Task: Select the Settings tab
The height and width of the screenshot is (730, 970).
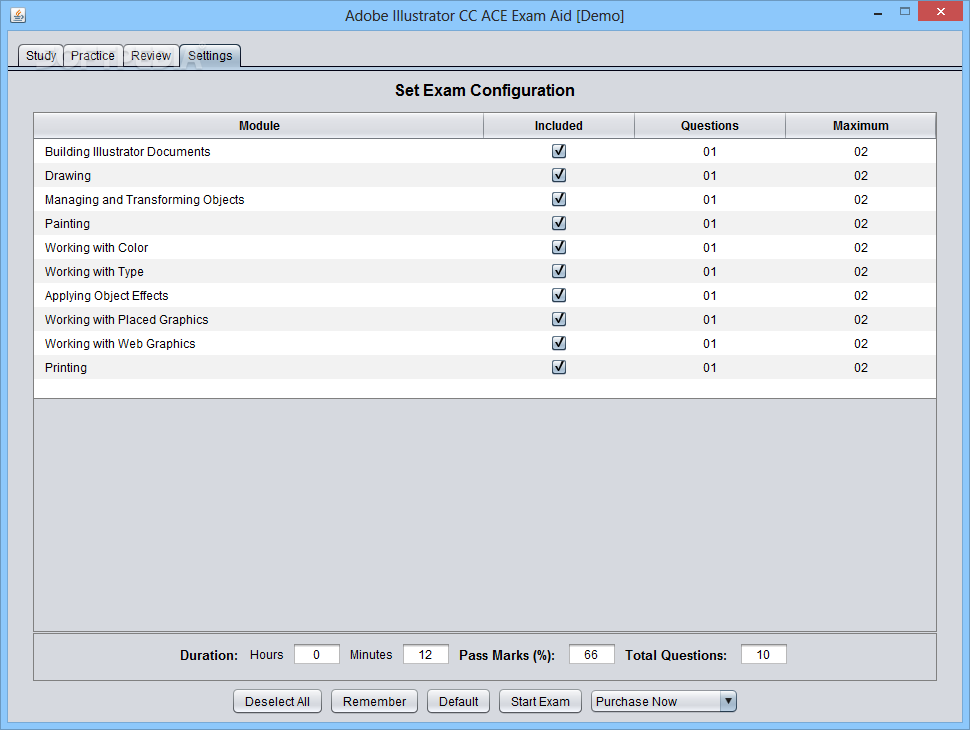Action: point(210,56)
